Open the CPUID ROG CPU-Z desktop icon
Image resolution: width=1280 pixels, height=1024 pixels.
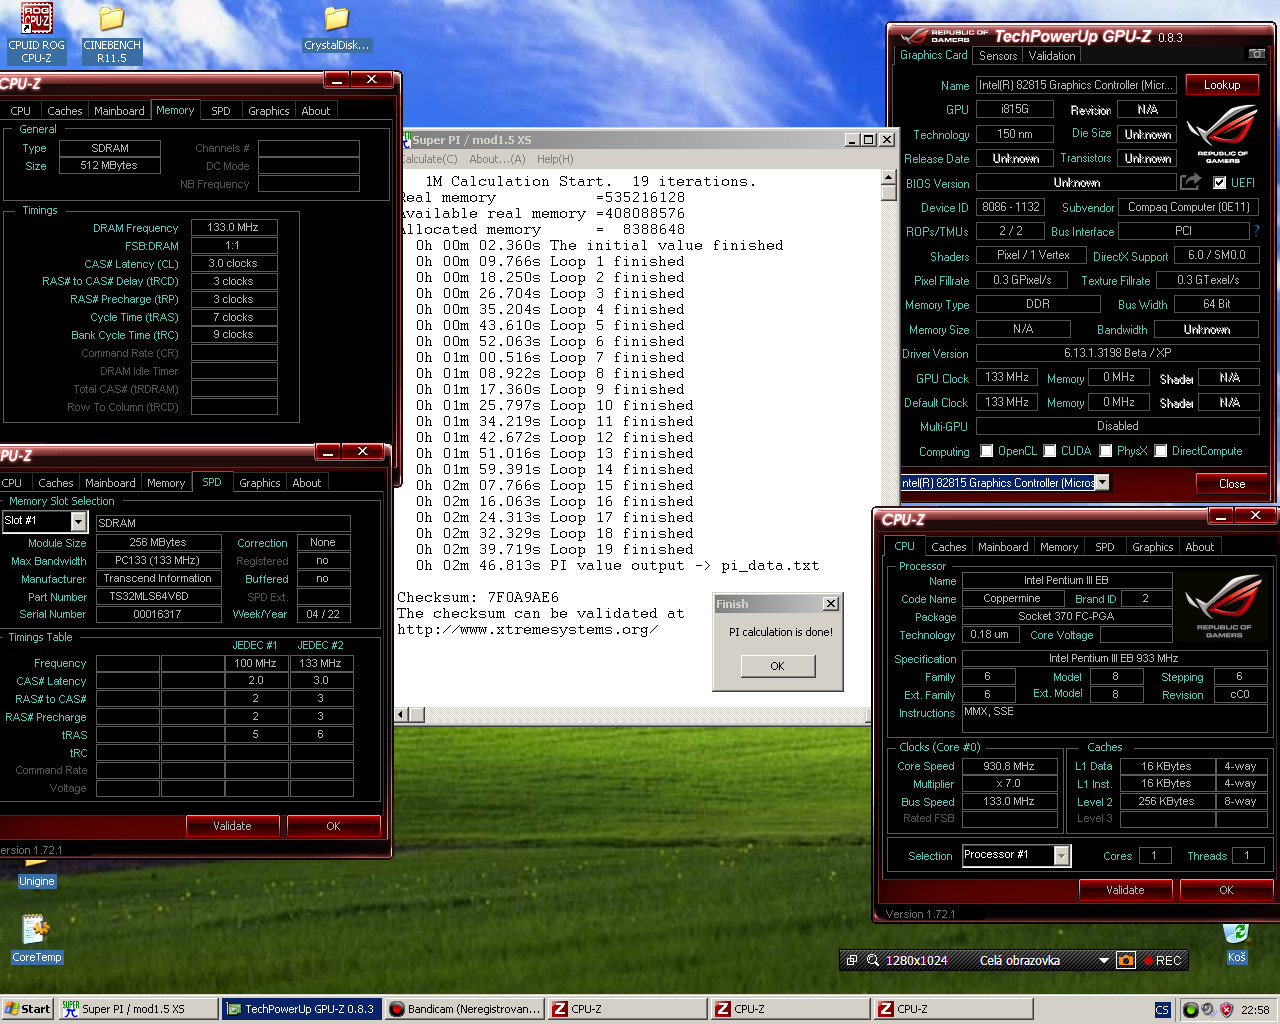click(x=36, y=33)
